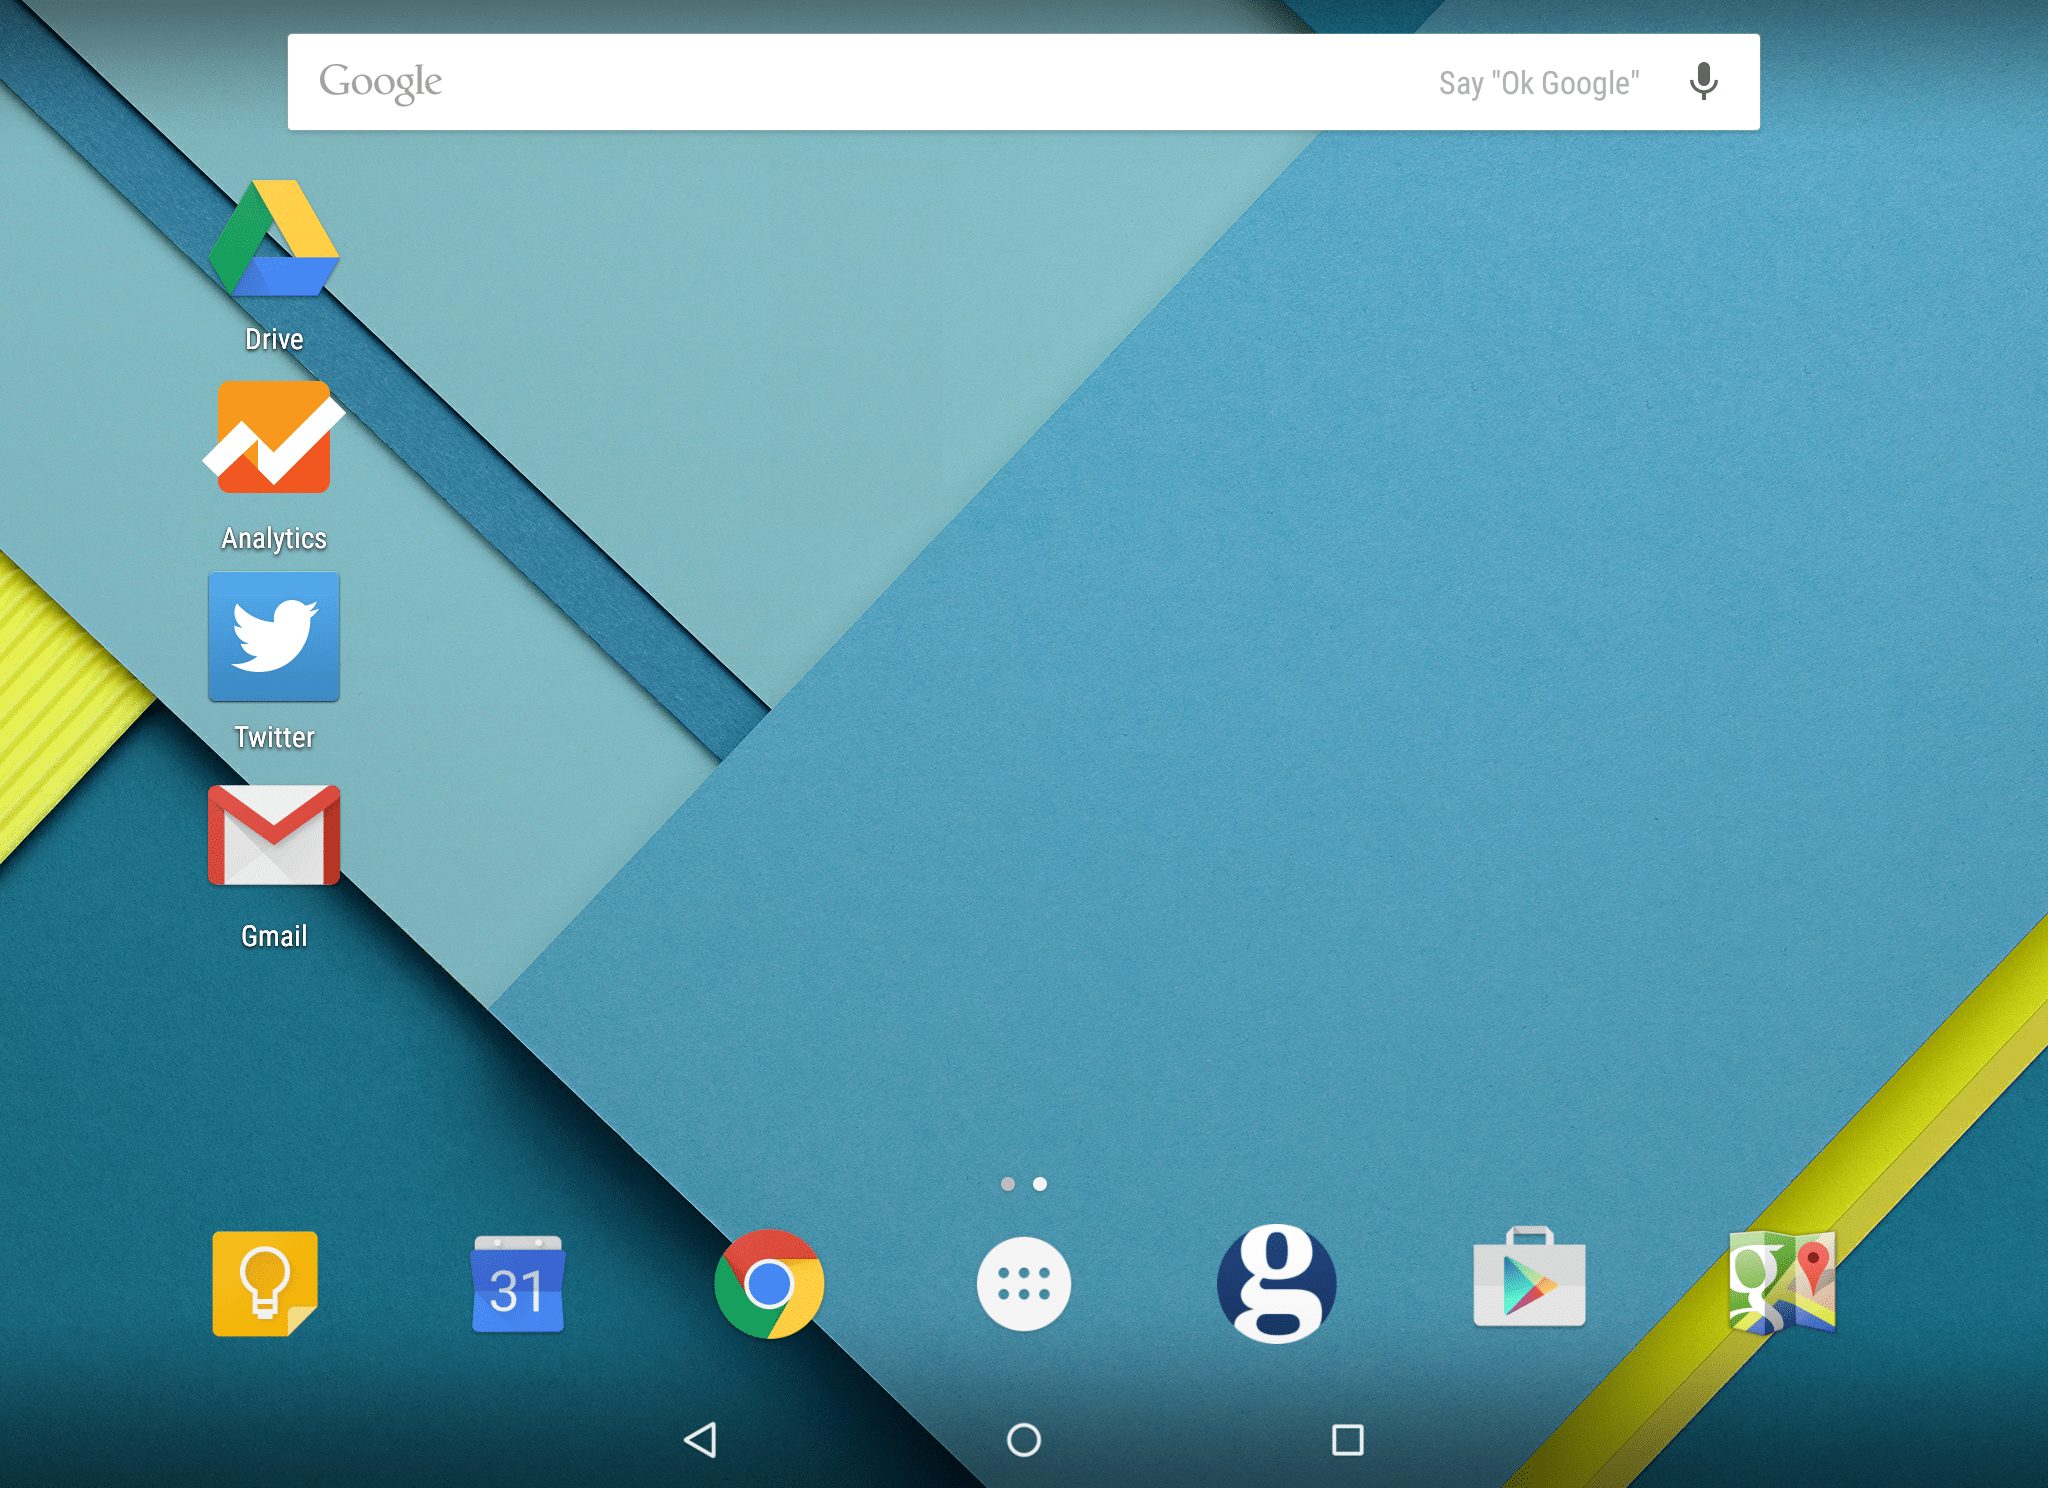The height and width of the screenshot is (1488, 2048).
Task: Tap the 'Say "Ok Google"' hint text
Action: [x=1539, y=83]
